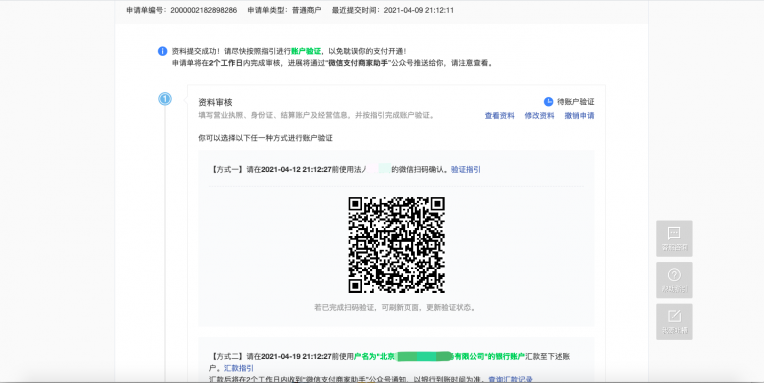Click the green 账户验证 text
This screenshot has width=764, height=383.
[x=306, y=51]
